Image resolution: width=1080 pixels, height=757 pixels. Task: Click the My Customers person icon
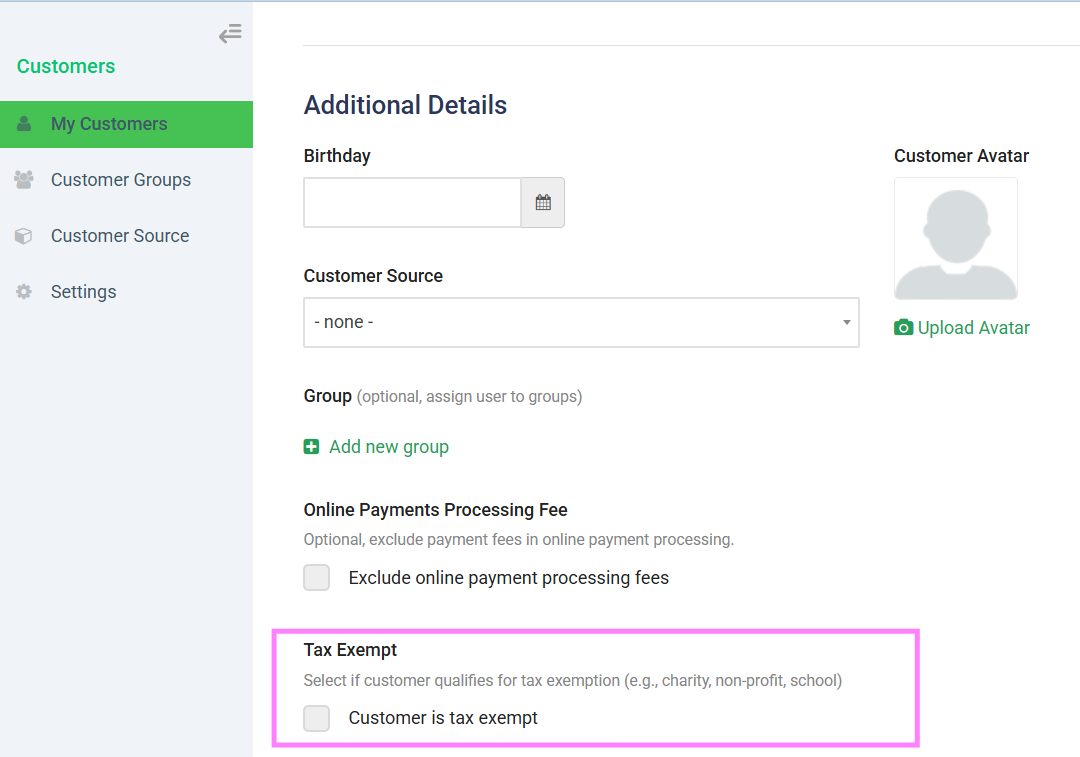pos(24,124)
